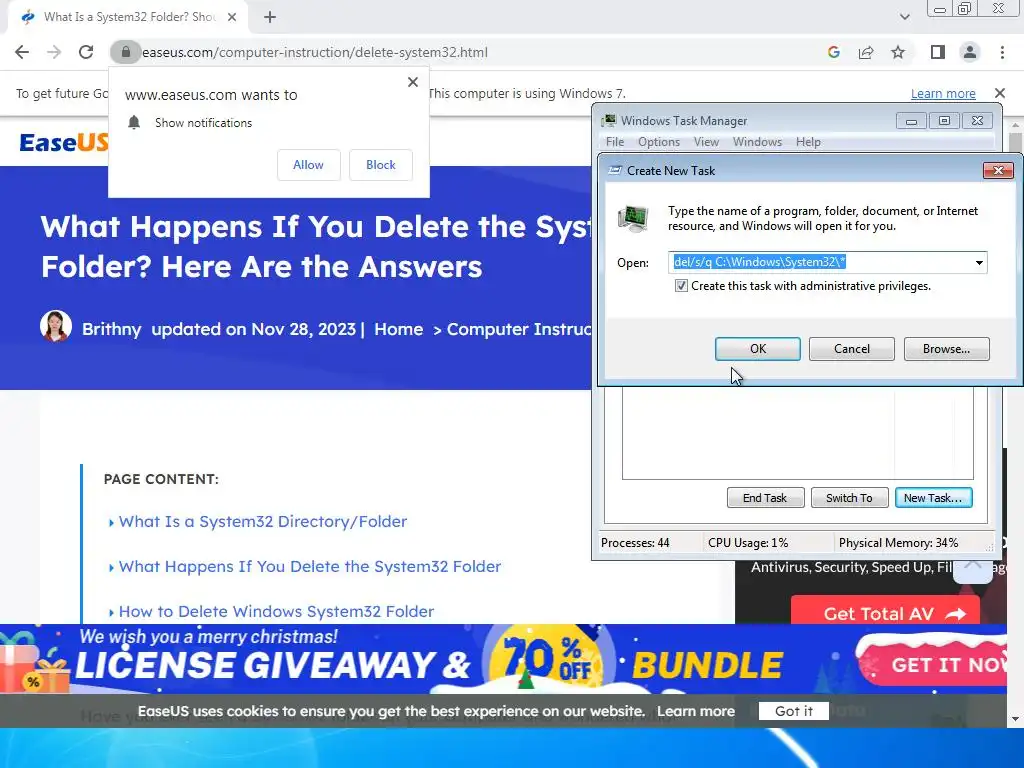1024x768 pixels.
Task: Expand the tab search chevron
Action: tap(904, 17)
